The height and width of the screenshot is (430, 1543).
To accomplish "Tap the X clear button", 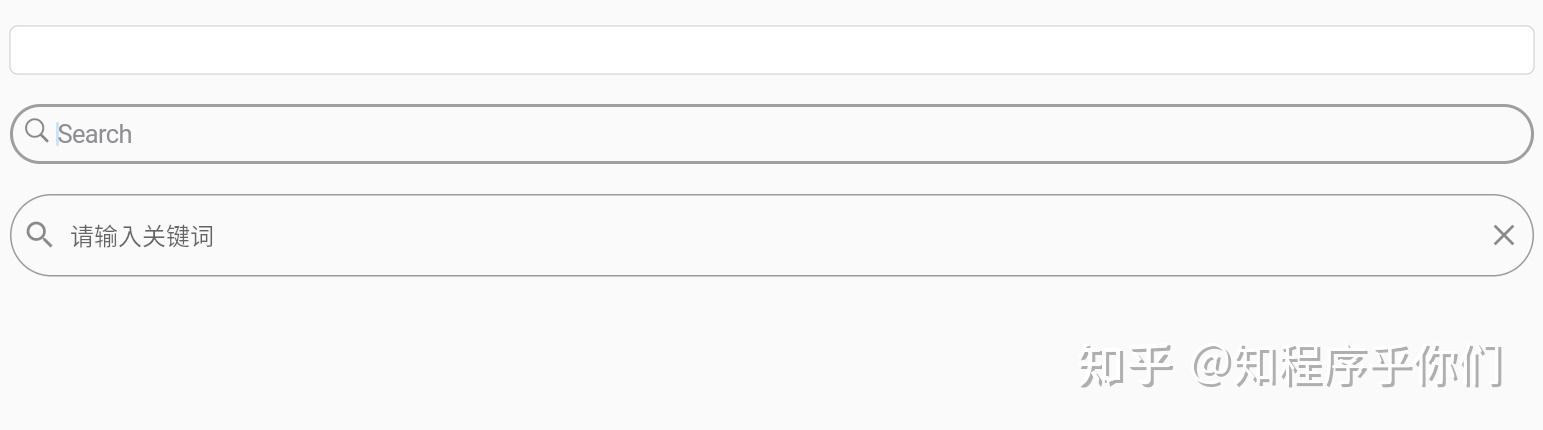I will click(x=1503, y=235).
